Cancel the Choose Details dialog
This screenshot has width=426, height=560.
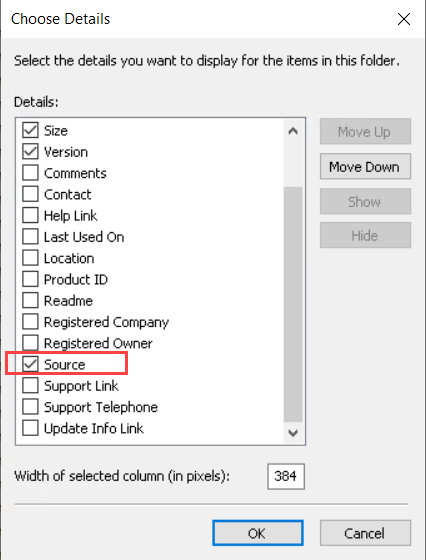(x=365, y=533)
